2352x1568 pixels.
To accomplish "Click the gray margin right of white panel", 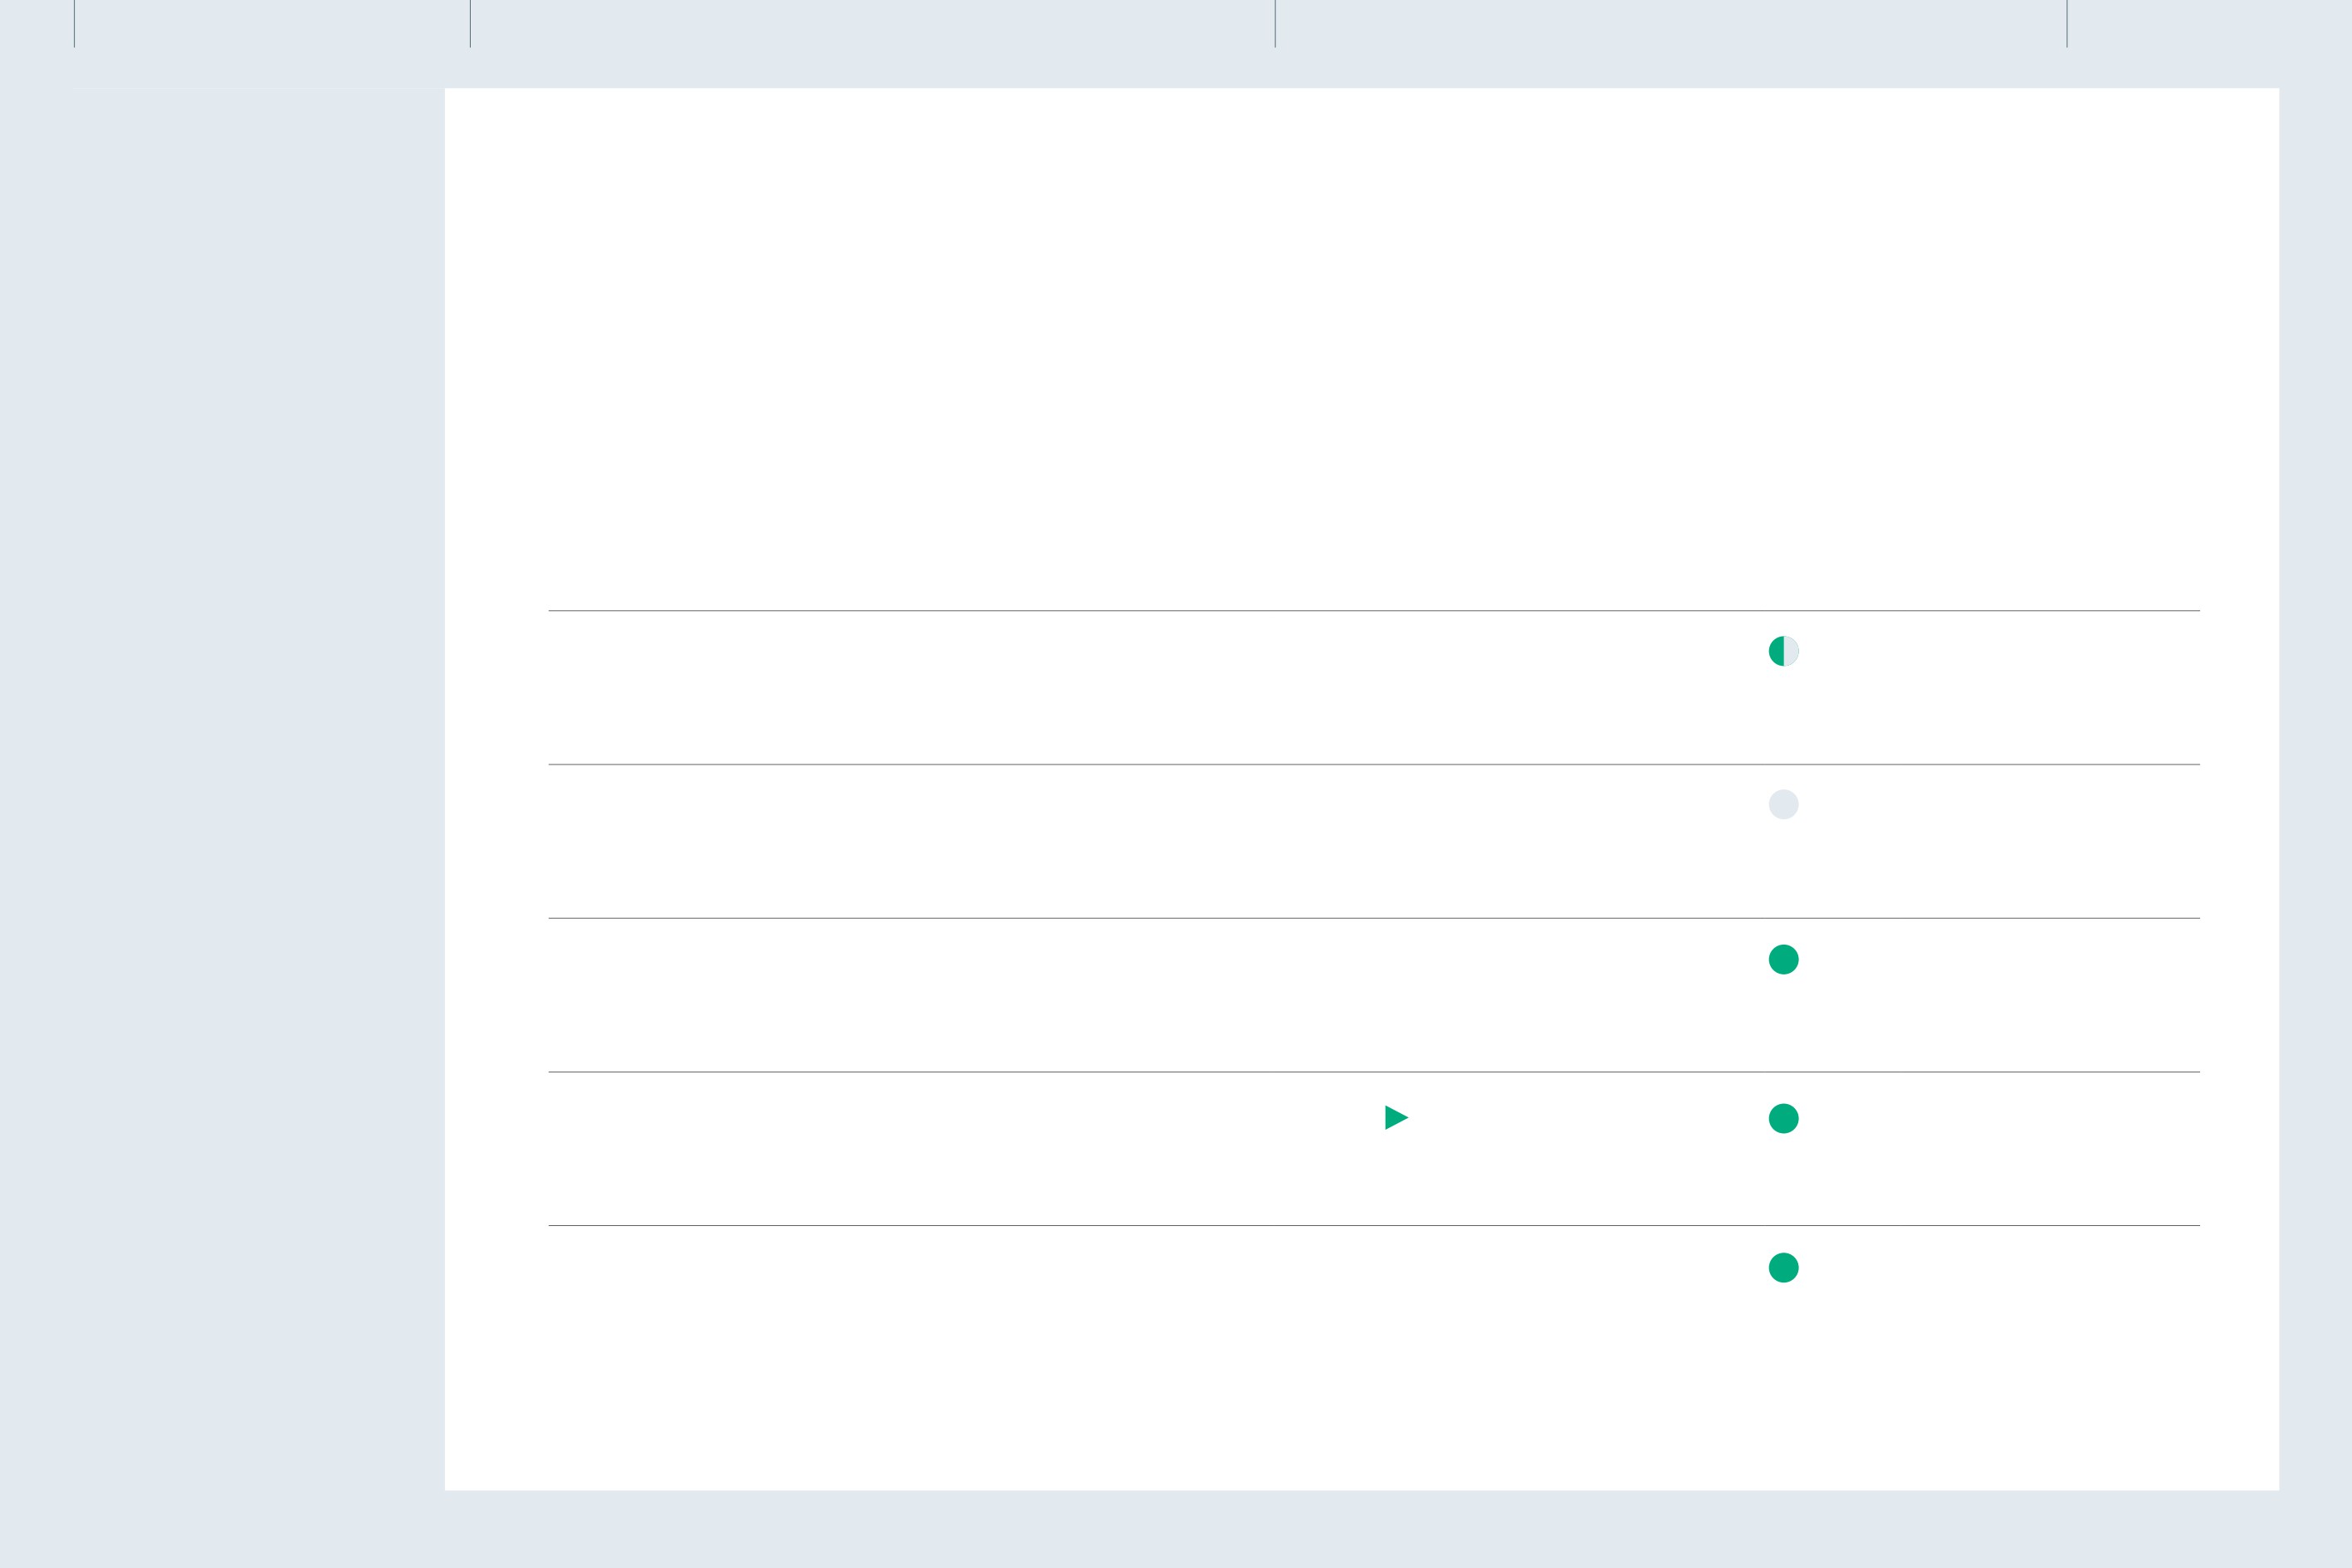I will [x=2315, y=789].
